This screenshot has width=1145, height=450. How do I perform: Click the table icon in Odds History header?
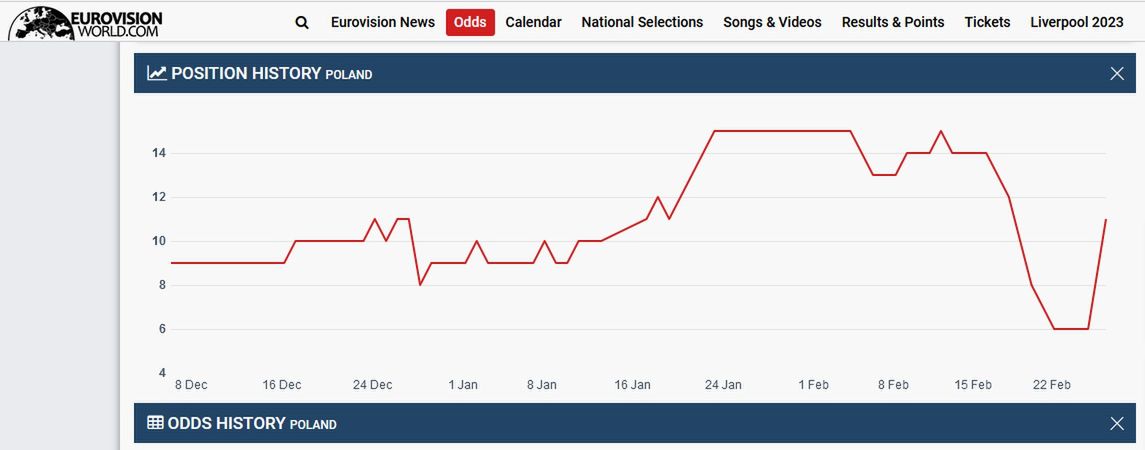[156, 423]
